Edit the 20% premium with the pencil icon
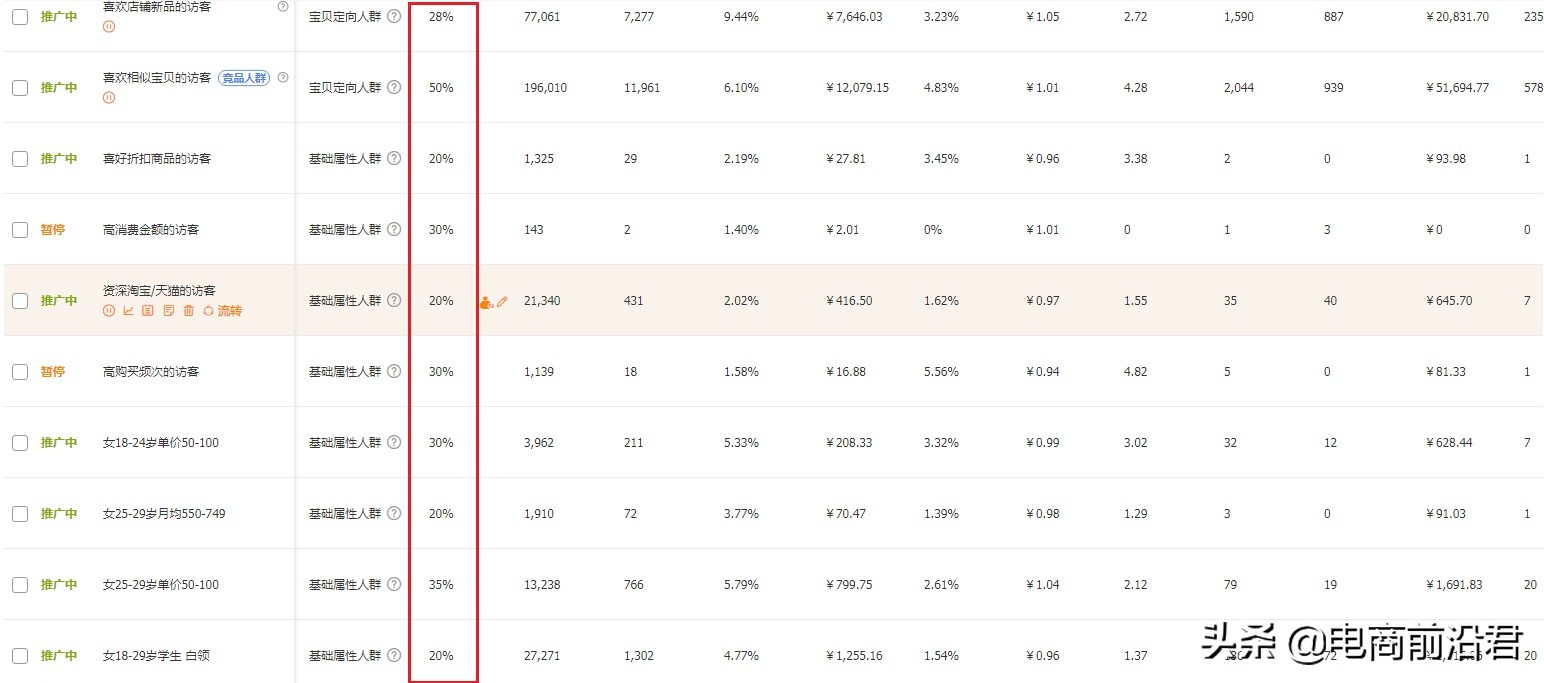Screen dimensions: 1544x683 (x=502, y=301)
